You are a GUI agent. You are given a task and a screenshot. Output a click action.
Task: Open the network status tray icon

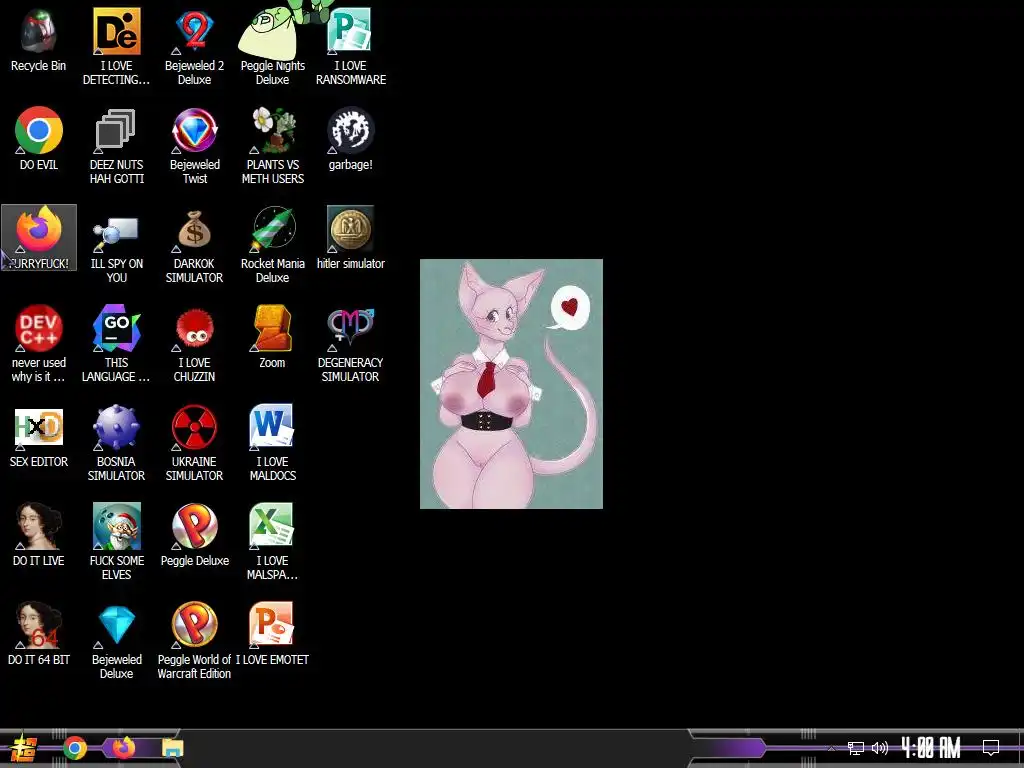tap(856, 748)
